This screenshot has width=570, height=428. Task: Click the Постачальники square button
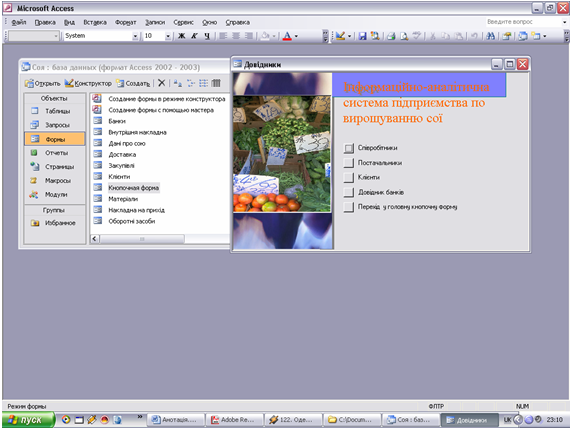(x=349, y=163)
